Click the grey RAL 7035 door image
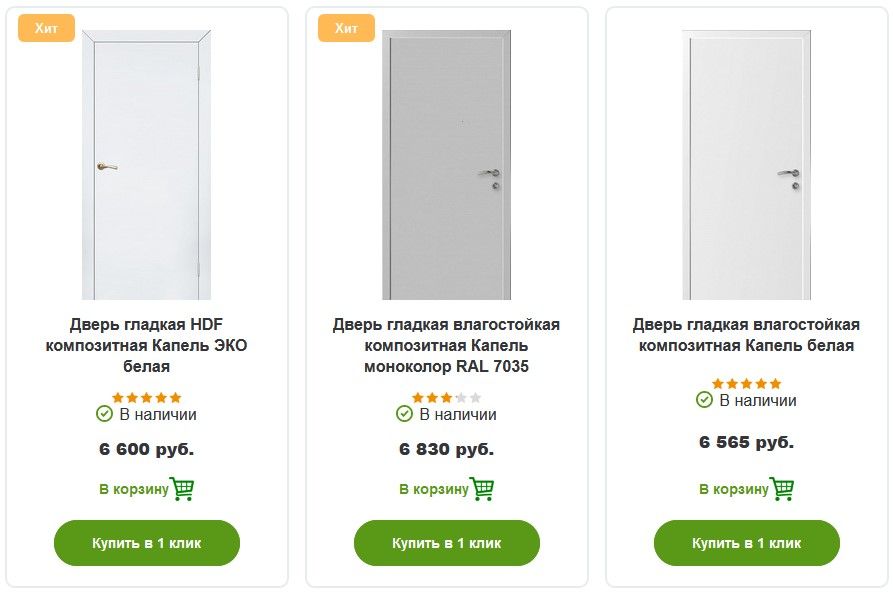The height and width of the screenshot is (592, 893). click(x=446, y=165)
